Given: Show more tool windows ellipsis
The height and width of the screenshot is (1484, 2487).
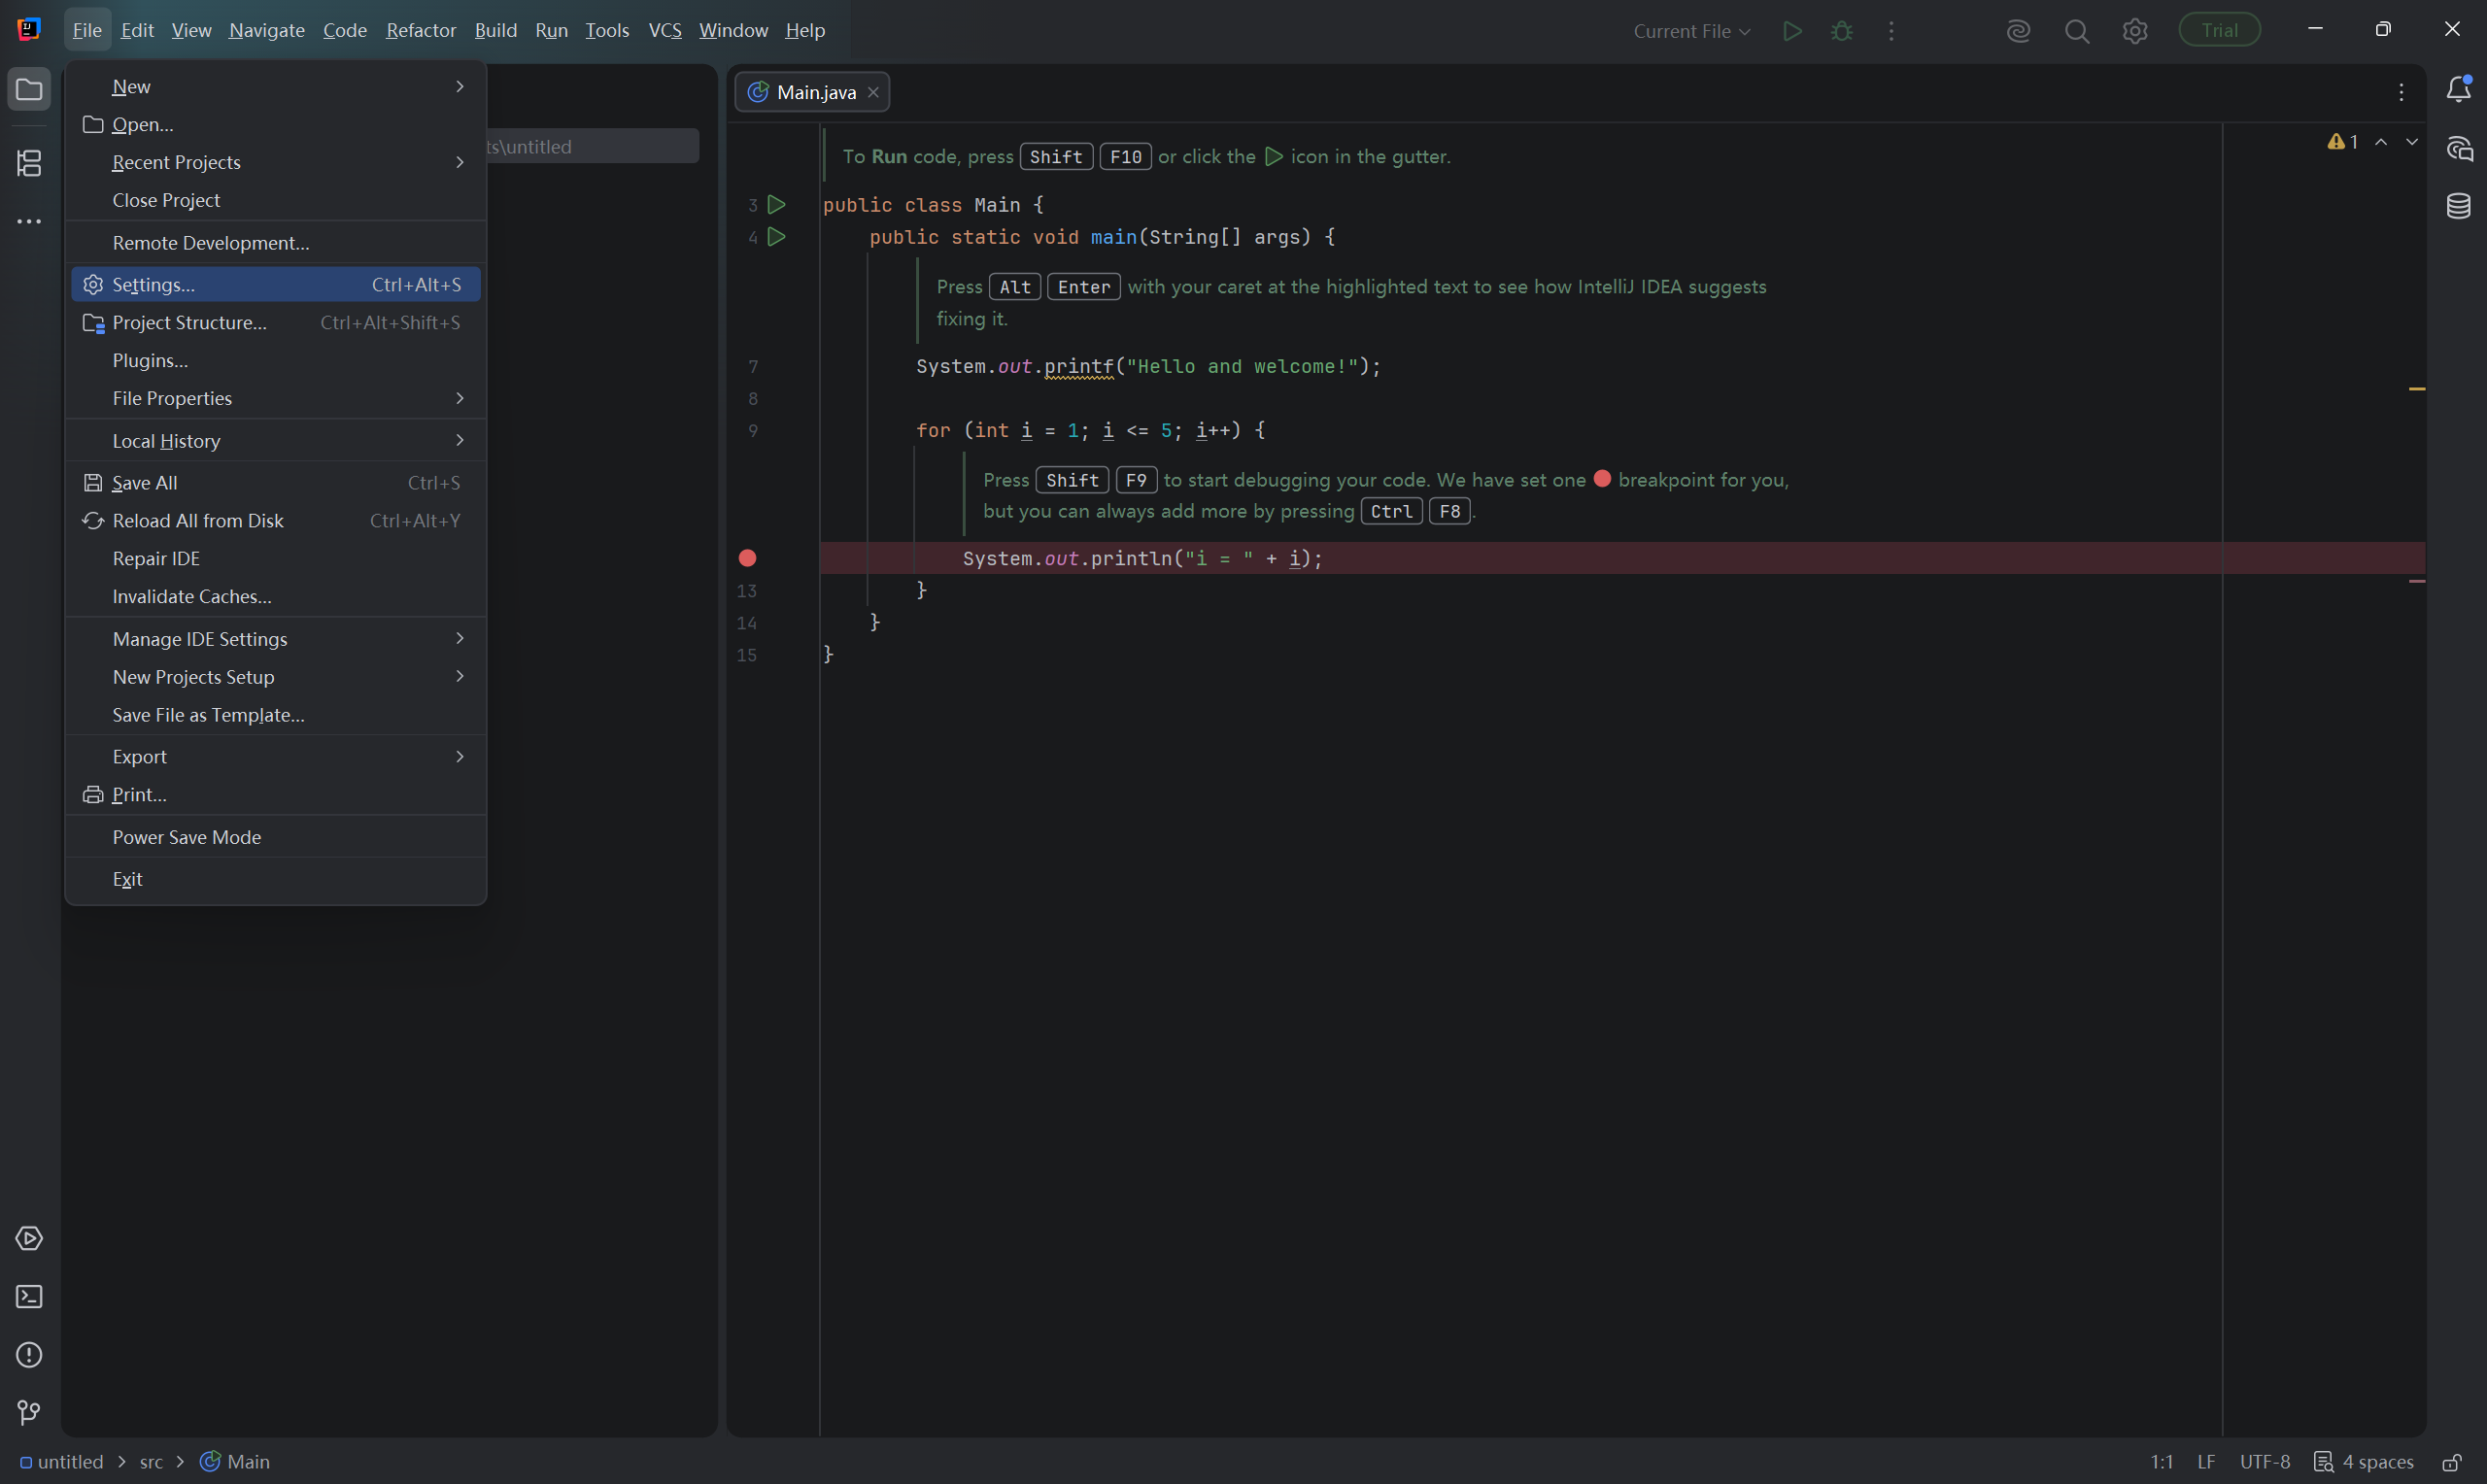Looking at the screenshot, I should coord(29,221).
